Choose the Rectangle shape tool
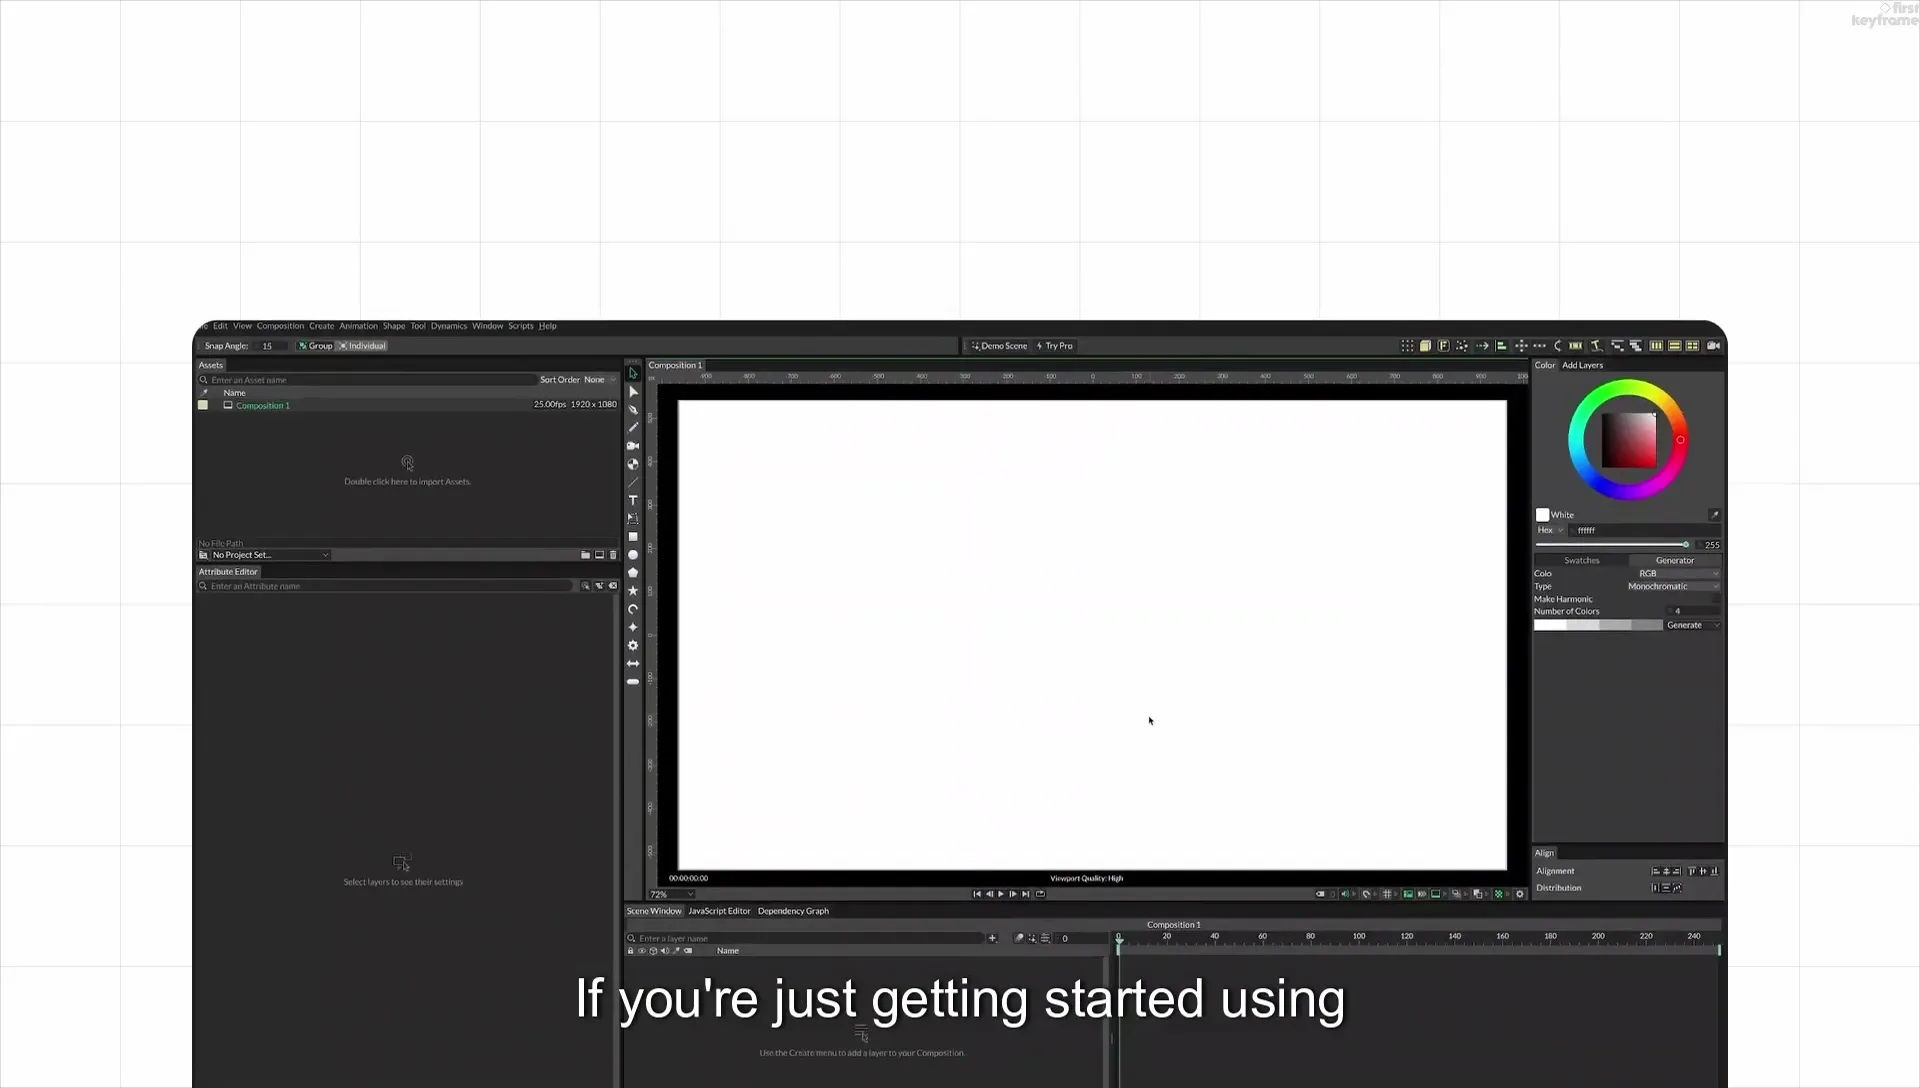Viewport: 1920px width, 1088px height. 633,537
